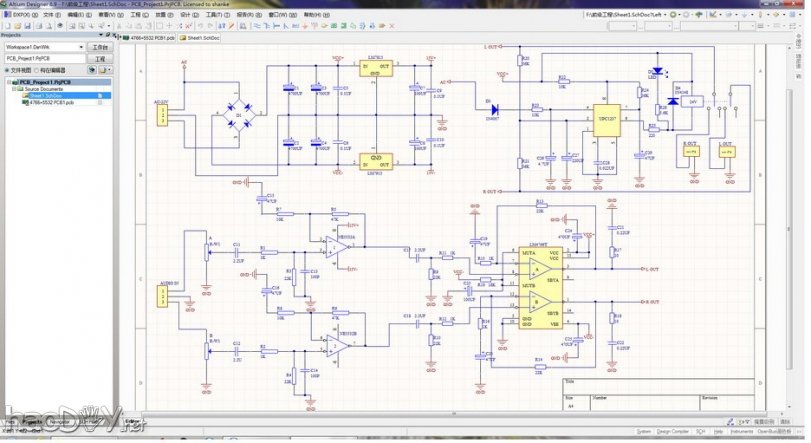Select 4766+5532 PCB1.pcb in project tree
The width and height of the screenshot is (811, 443).
pos(52,103)
